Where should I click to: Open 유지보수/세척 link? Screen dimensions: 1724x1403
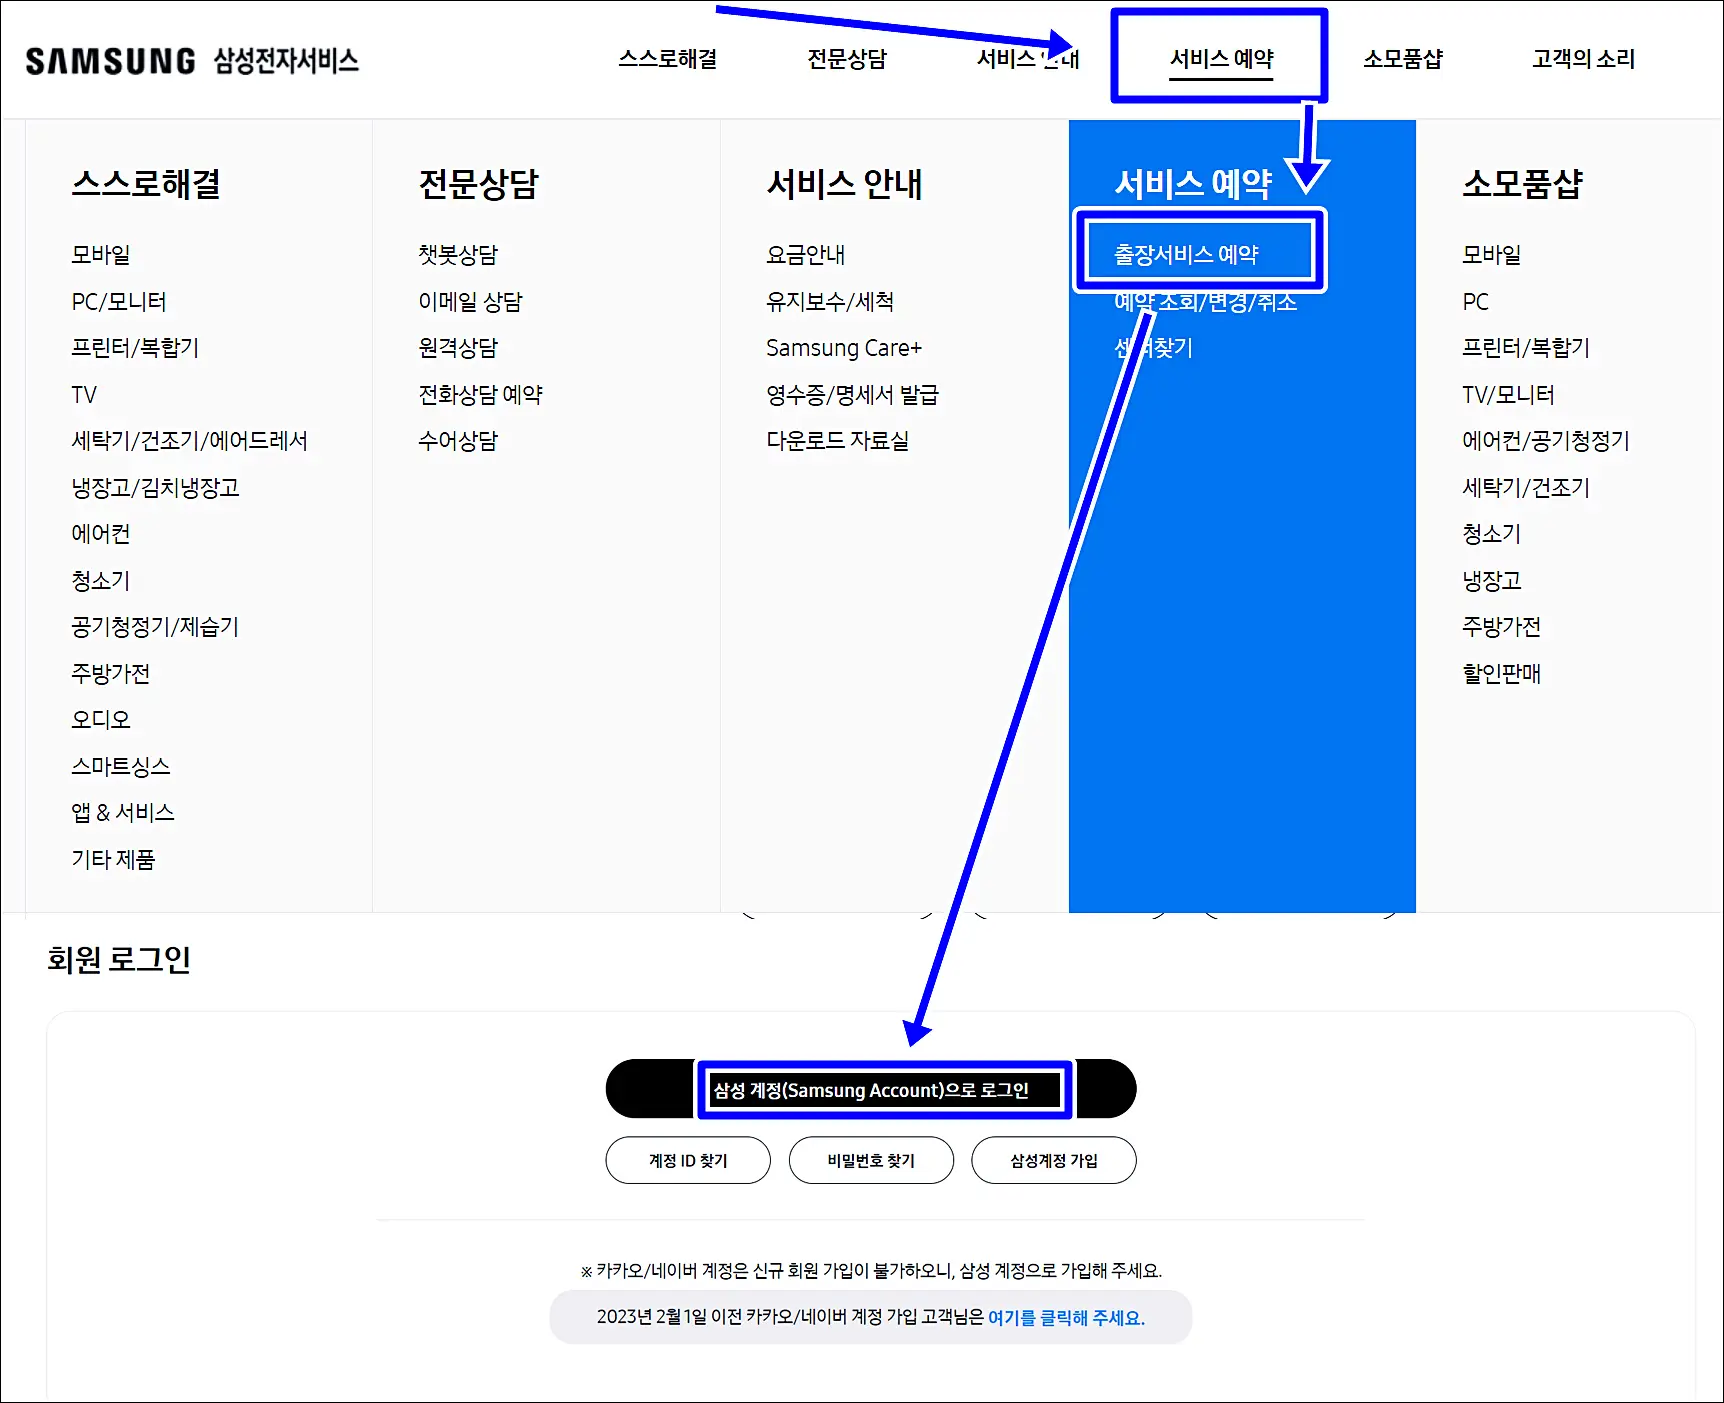(830, 302)
